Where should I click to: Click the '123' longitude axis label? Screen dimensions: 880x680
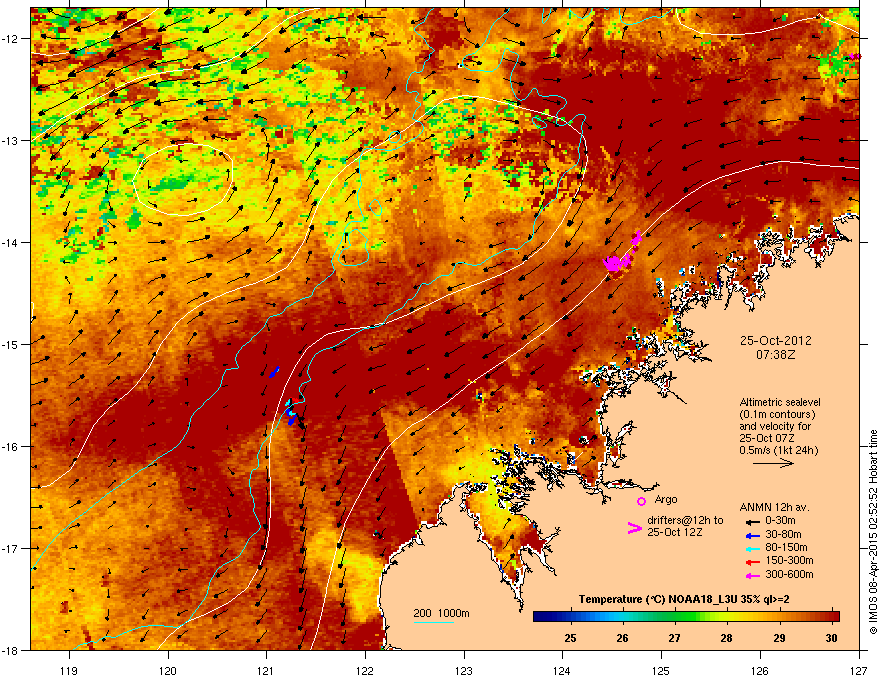[x=464, y=670]
